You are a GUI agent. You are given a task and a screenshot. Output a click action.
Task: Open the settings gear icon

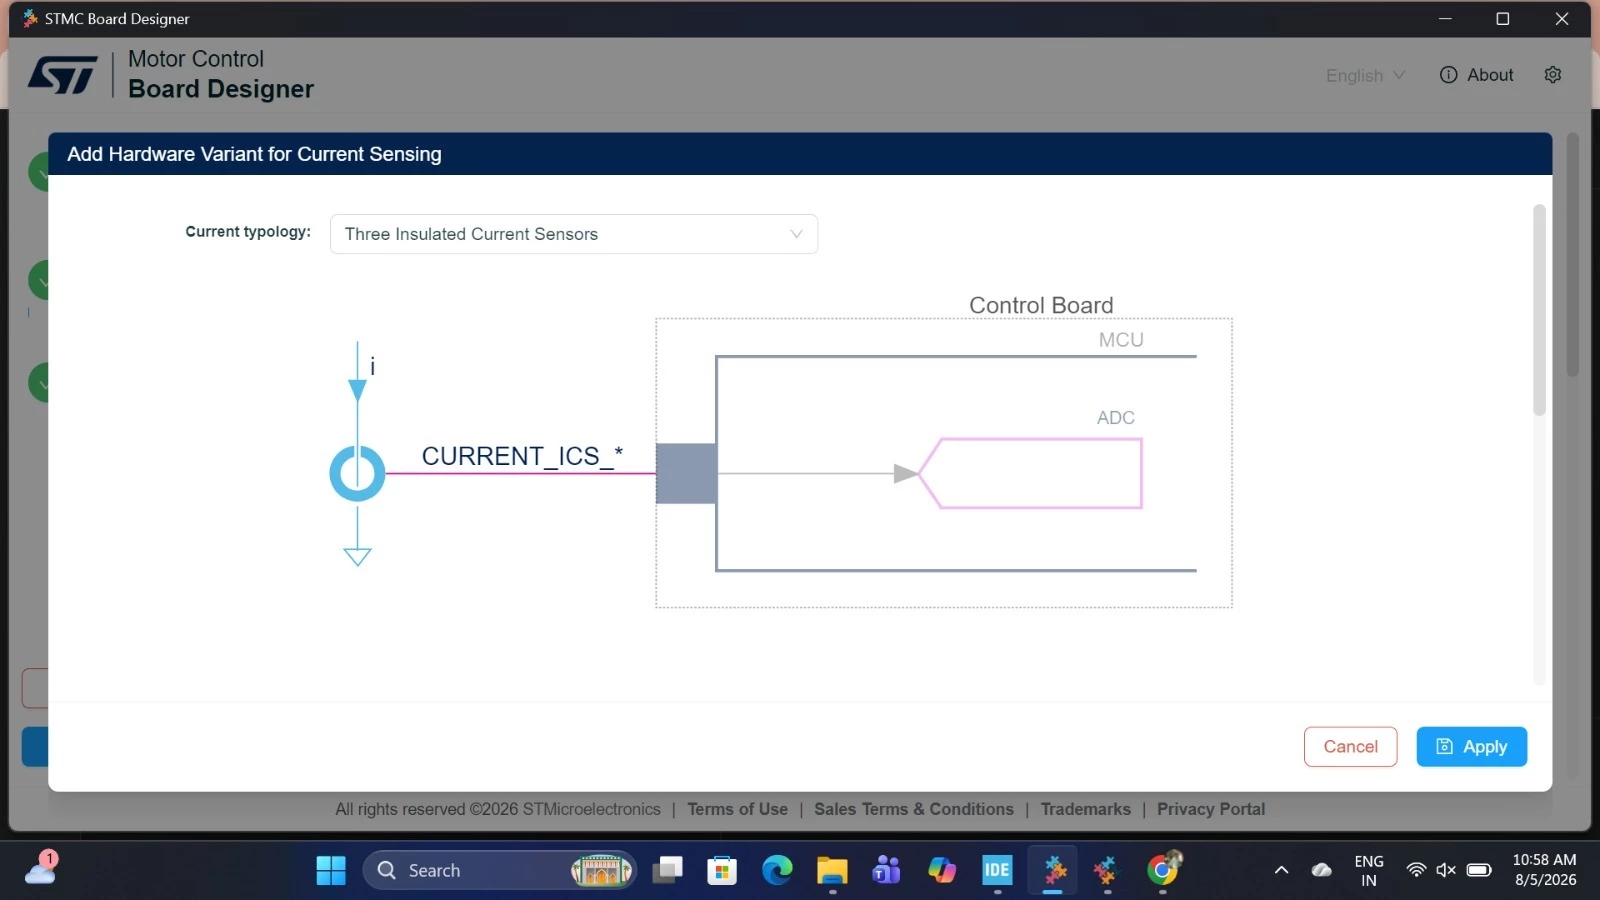click(1553, 75)
